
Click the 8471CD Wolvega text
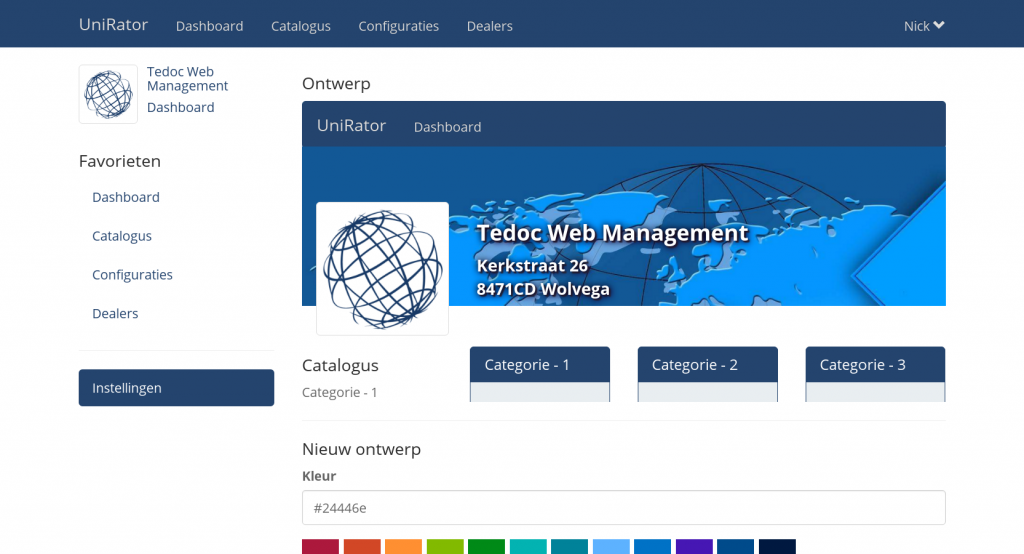[x=543, y=289]
